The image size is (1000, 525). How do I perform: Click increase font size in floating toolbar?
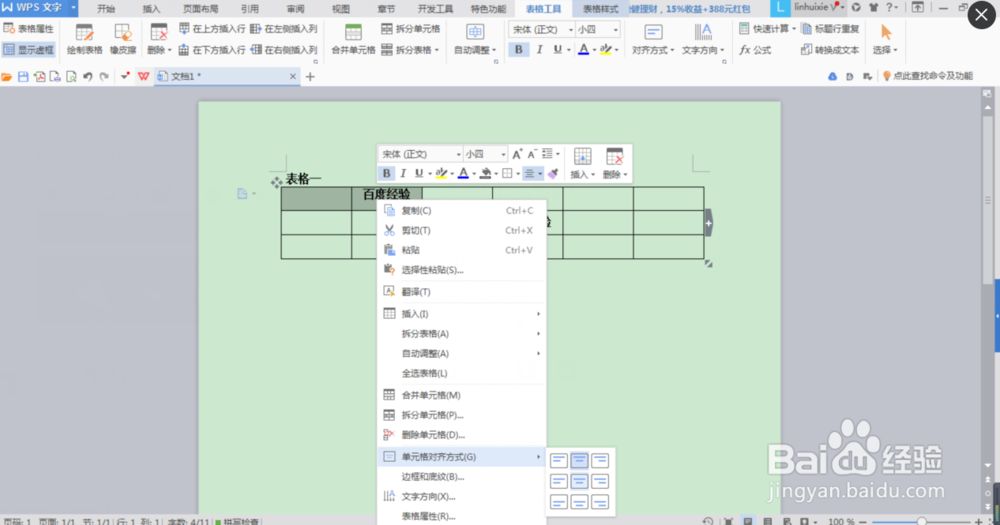517,154
